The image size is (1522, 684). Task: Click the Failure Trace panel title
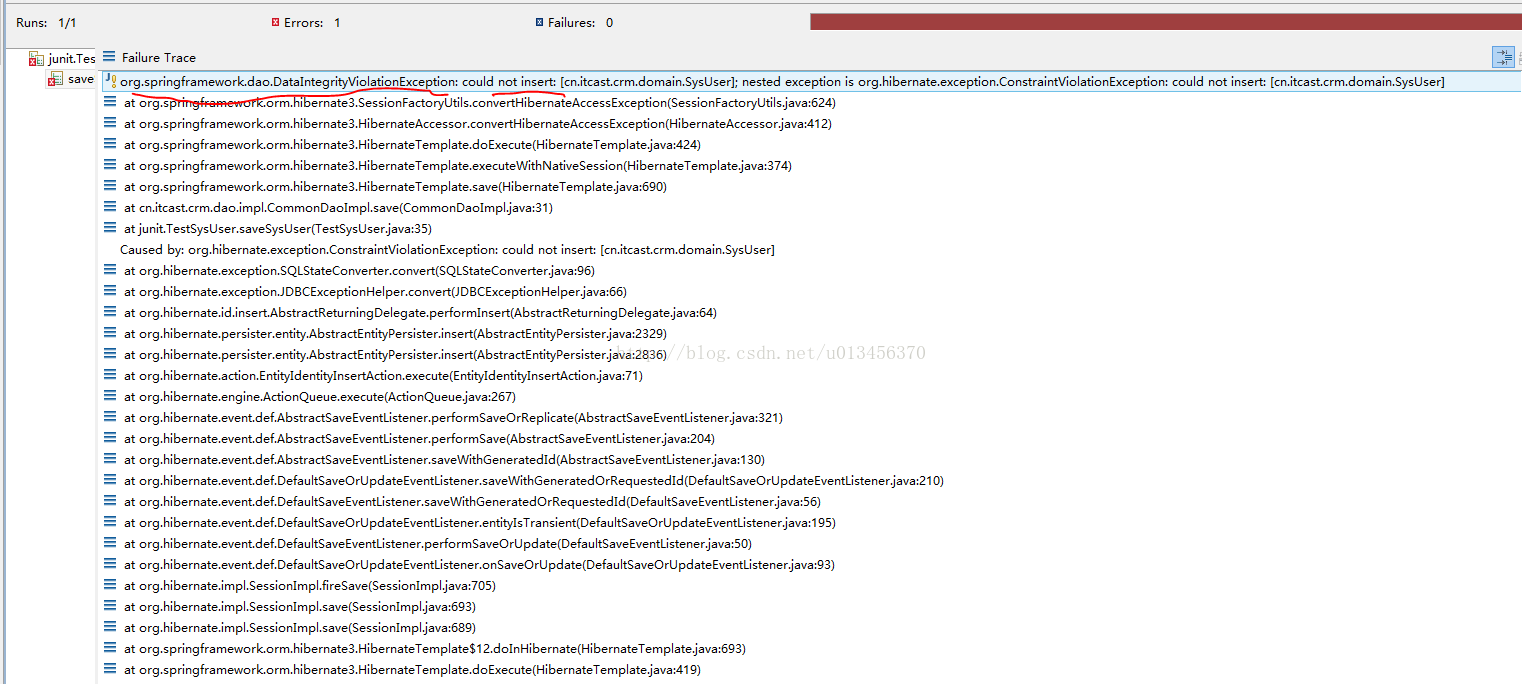point(159,58)
